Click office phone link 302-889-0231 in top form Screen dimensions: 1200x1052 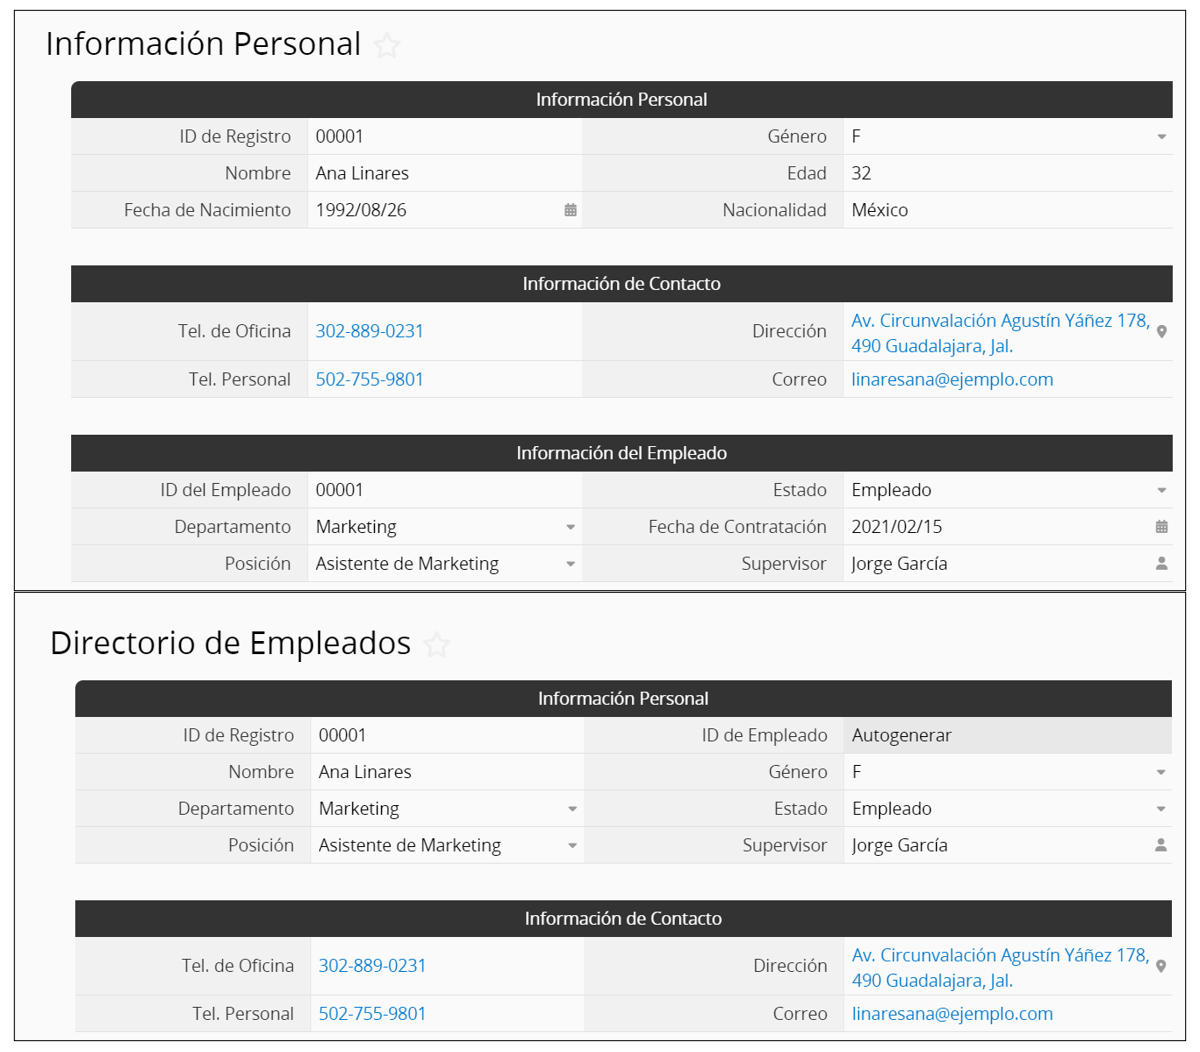click(370, 331)
